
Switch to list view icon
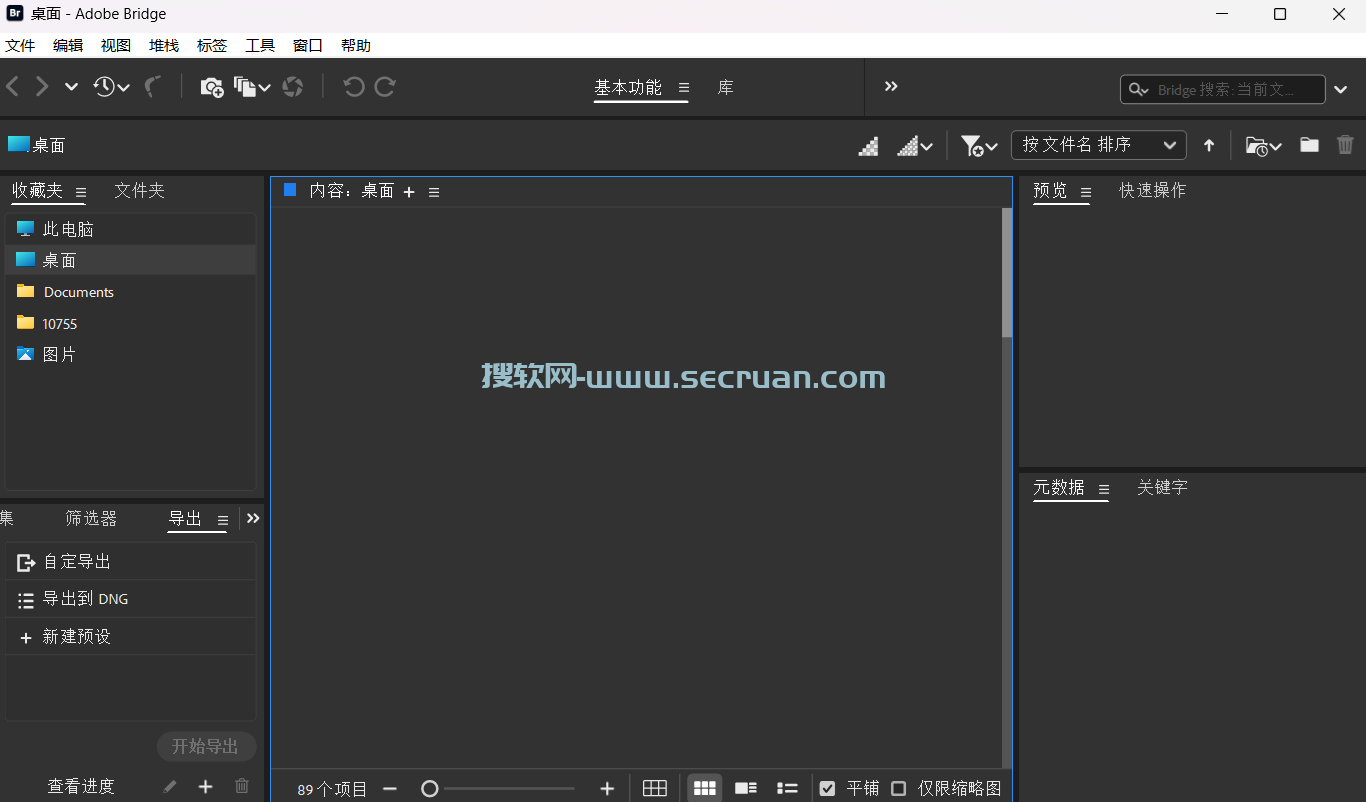[x=787, y=788]
